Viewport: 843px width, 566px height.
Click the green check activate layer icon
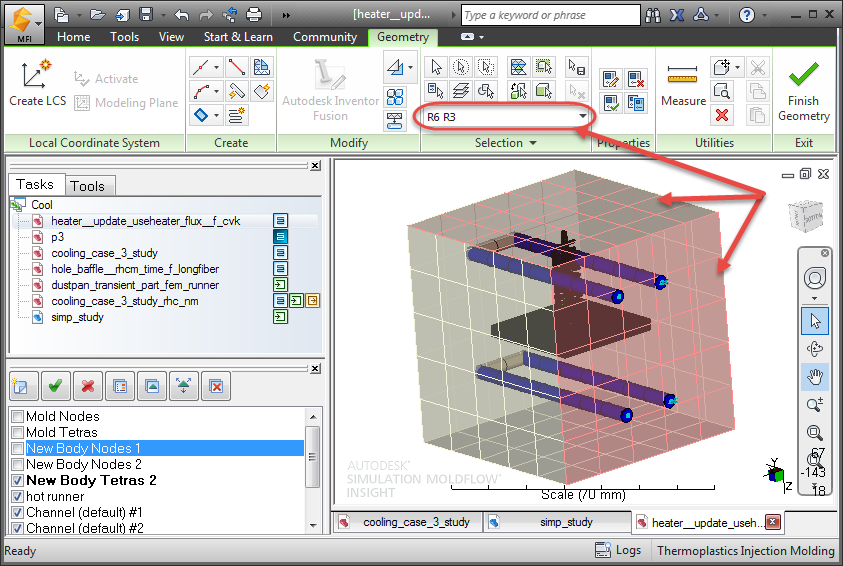coord(55,386)
